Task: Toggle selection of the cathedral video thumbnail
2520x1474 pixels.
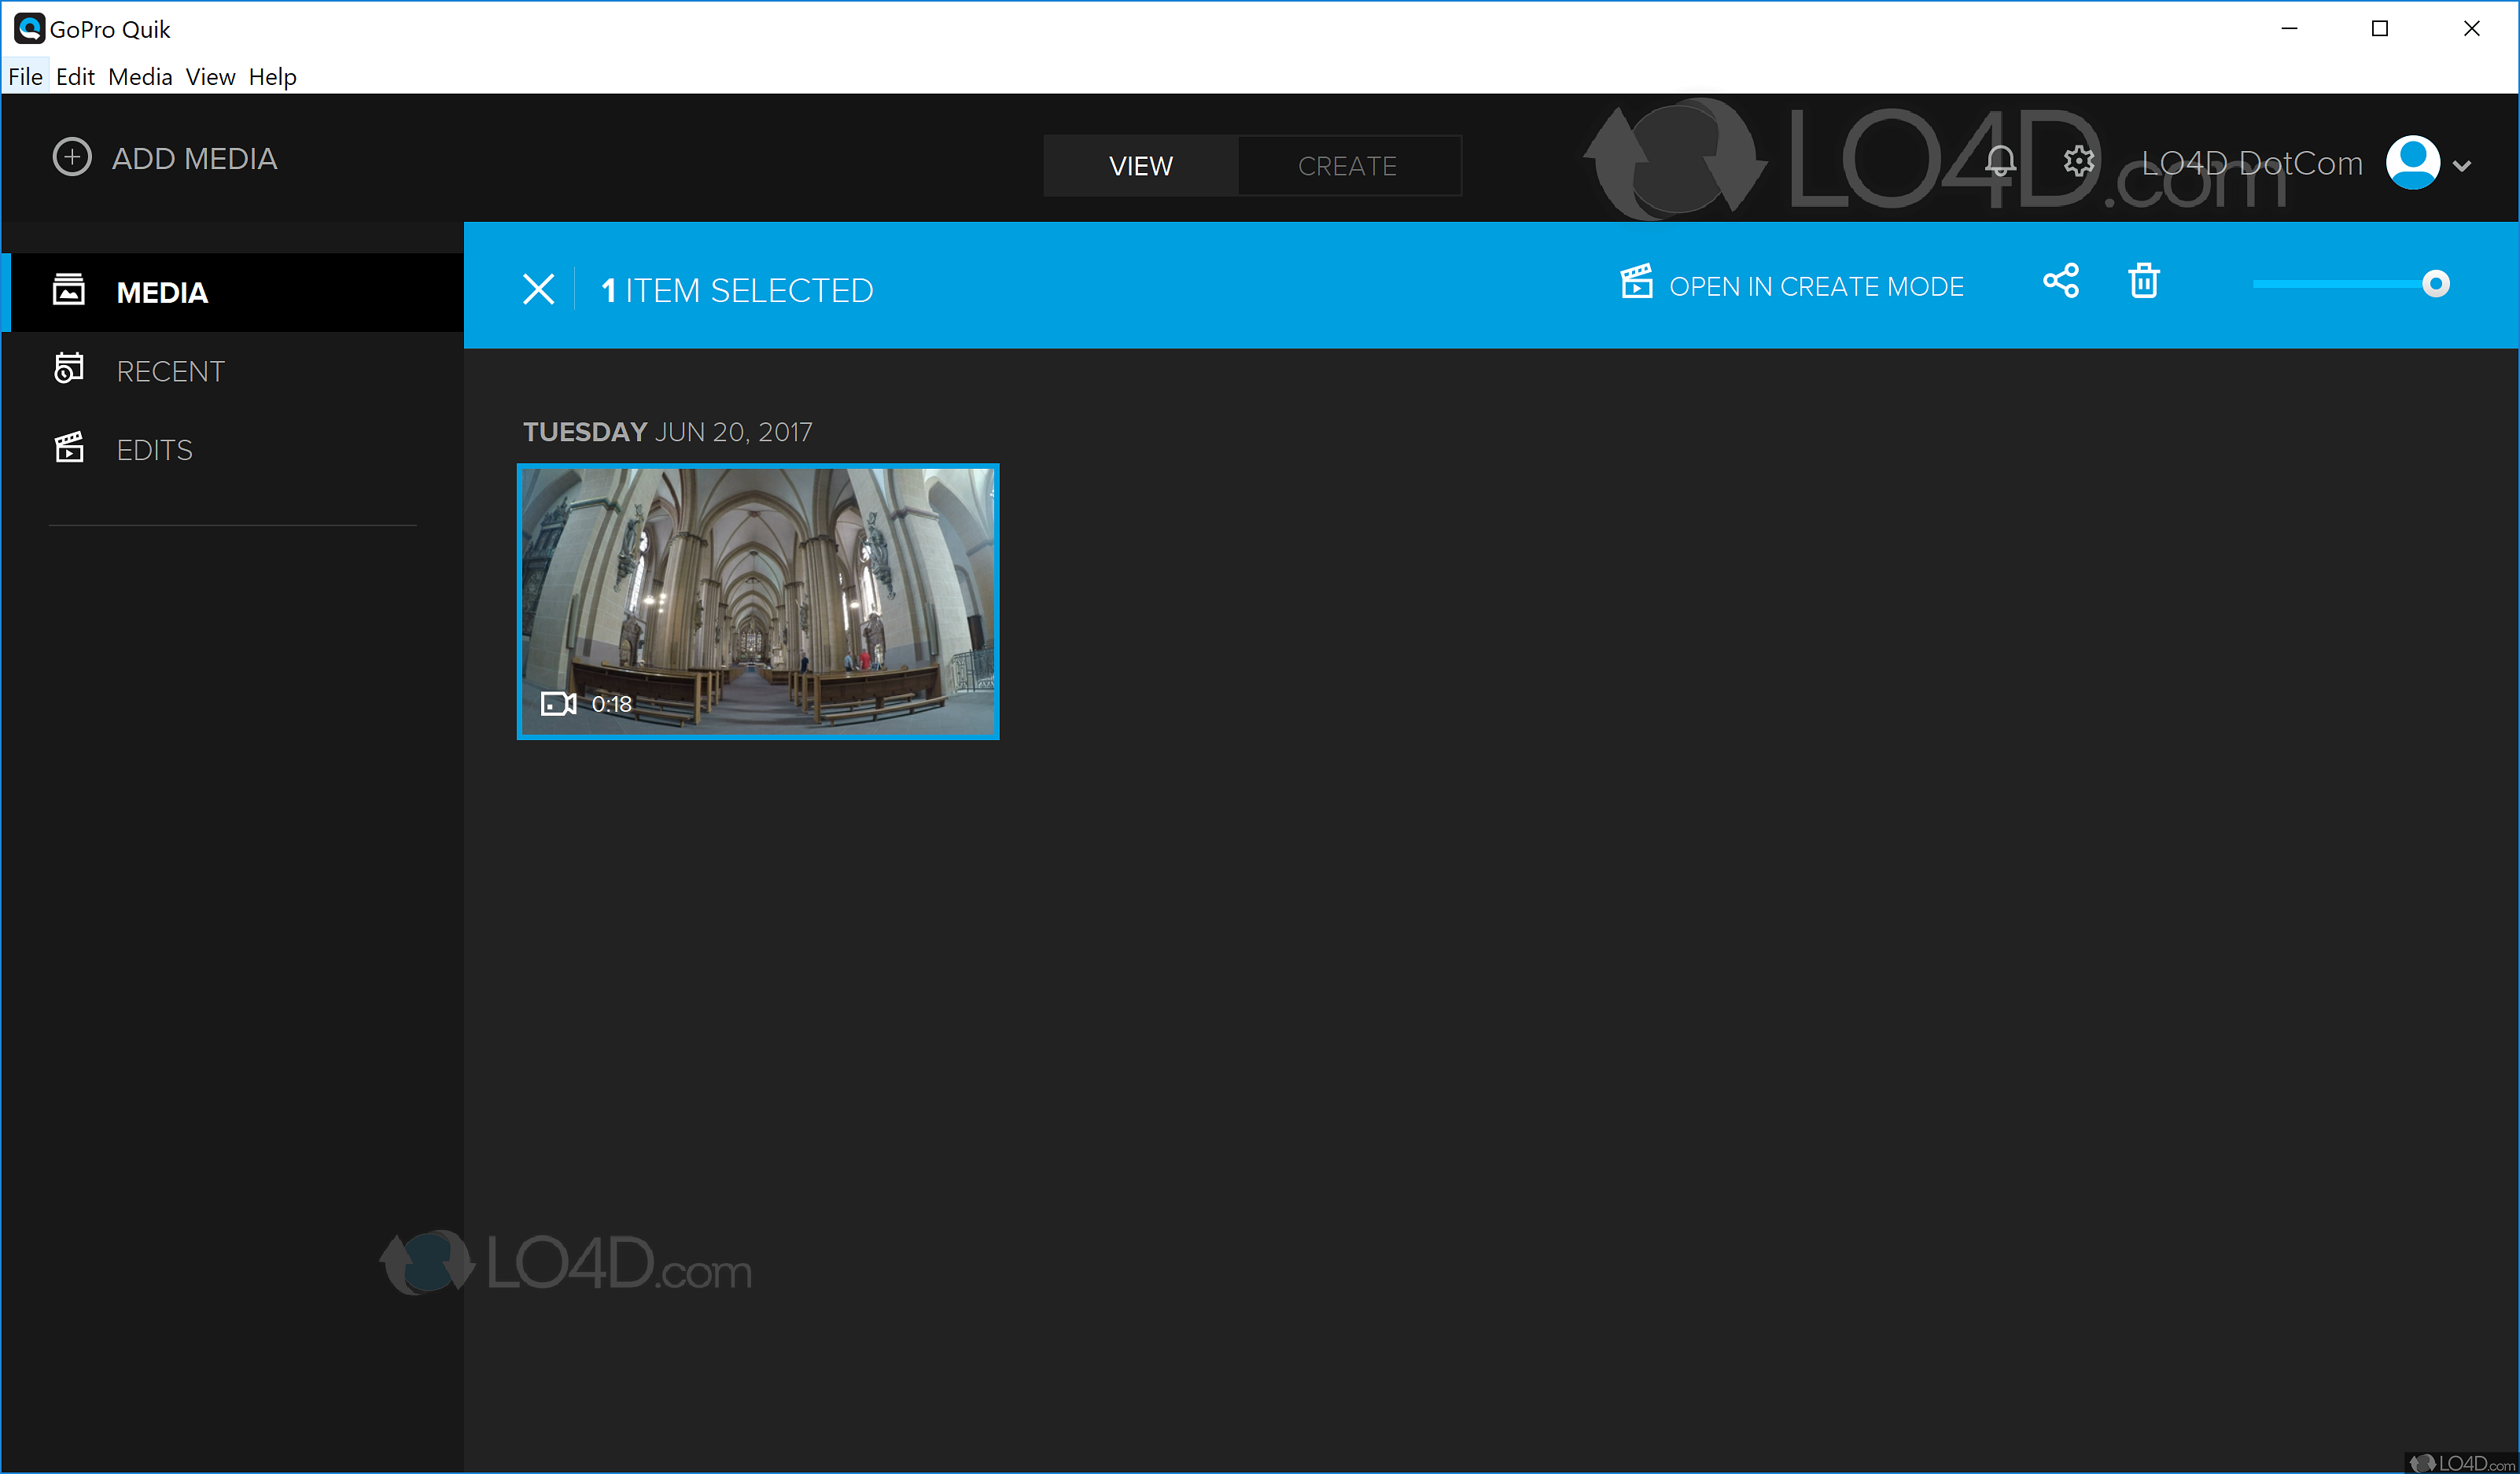Action: [758, 602]
